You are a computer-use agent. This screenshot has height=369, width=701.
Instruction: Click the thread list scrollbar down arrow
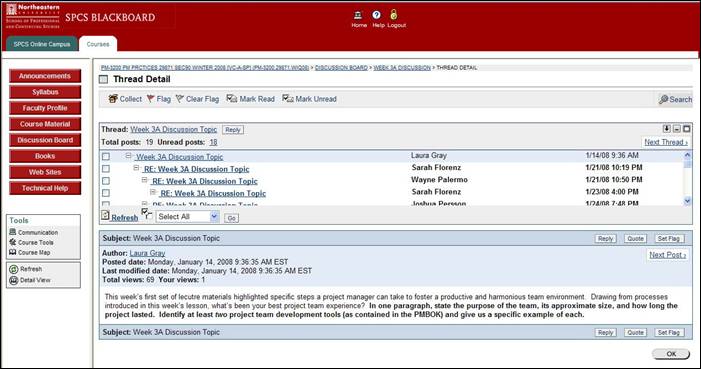pyautogui.click(x=687, y=201)
